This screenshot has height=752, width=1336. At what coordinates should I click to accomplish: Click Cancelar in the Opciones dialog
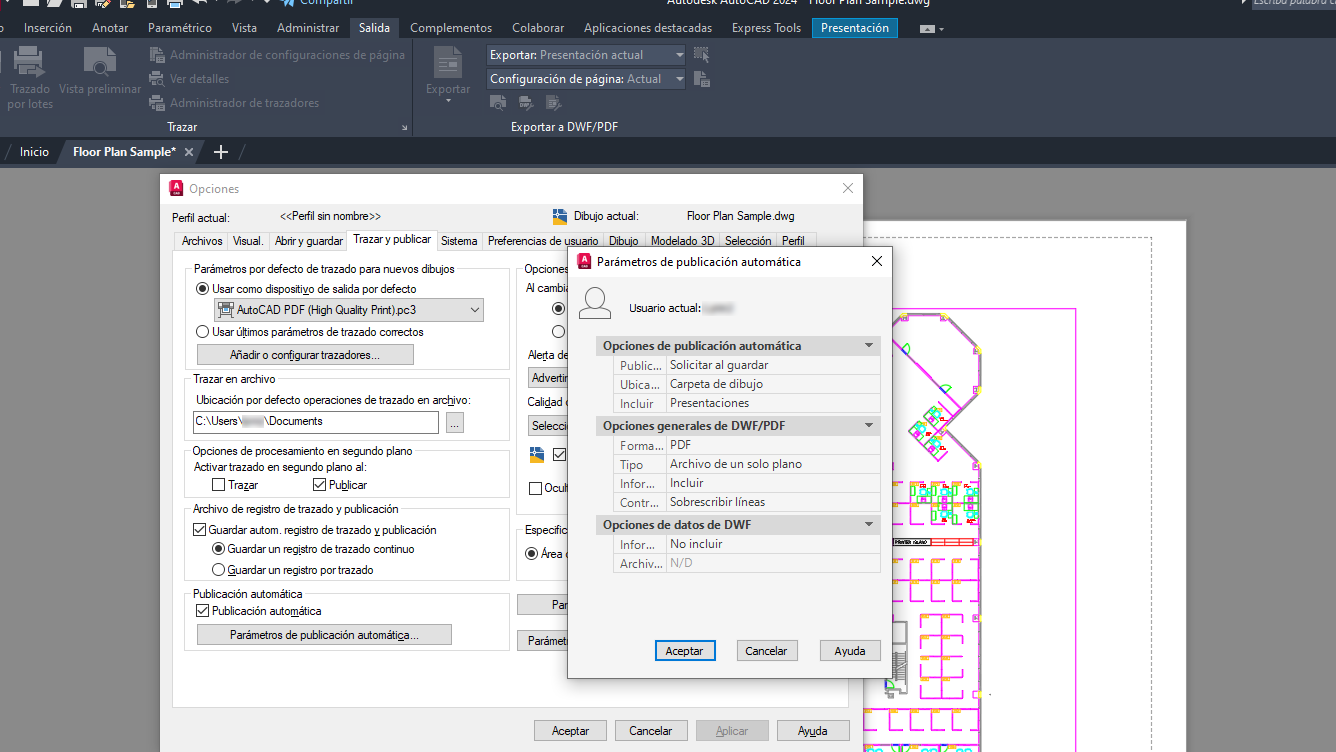pos(651,731)
